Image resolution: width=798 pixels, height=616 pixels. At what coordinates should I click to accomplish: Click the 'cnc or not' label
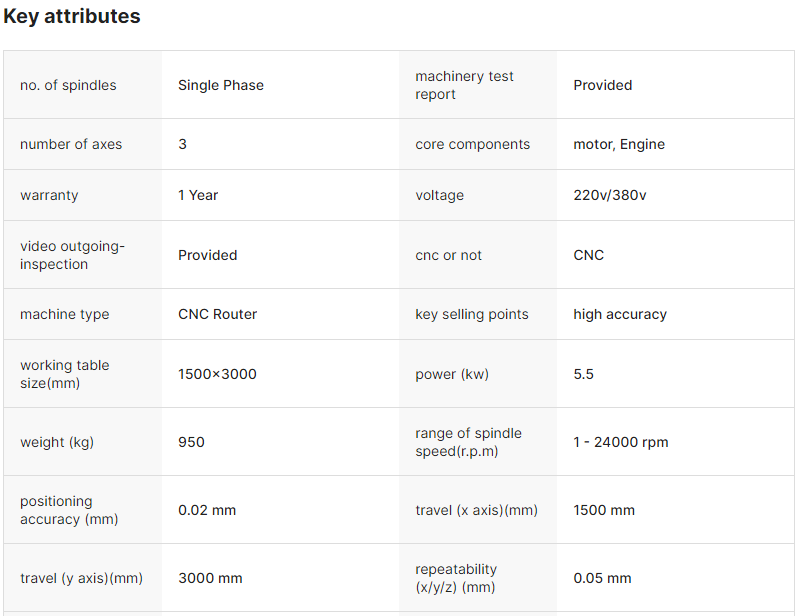449,255
